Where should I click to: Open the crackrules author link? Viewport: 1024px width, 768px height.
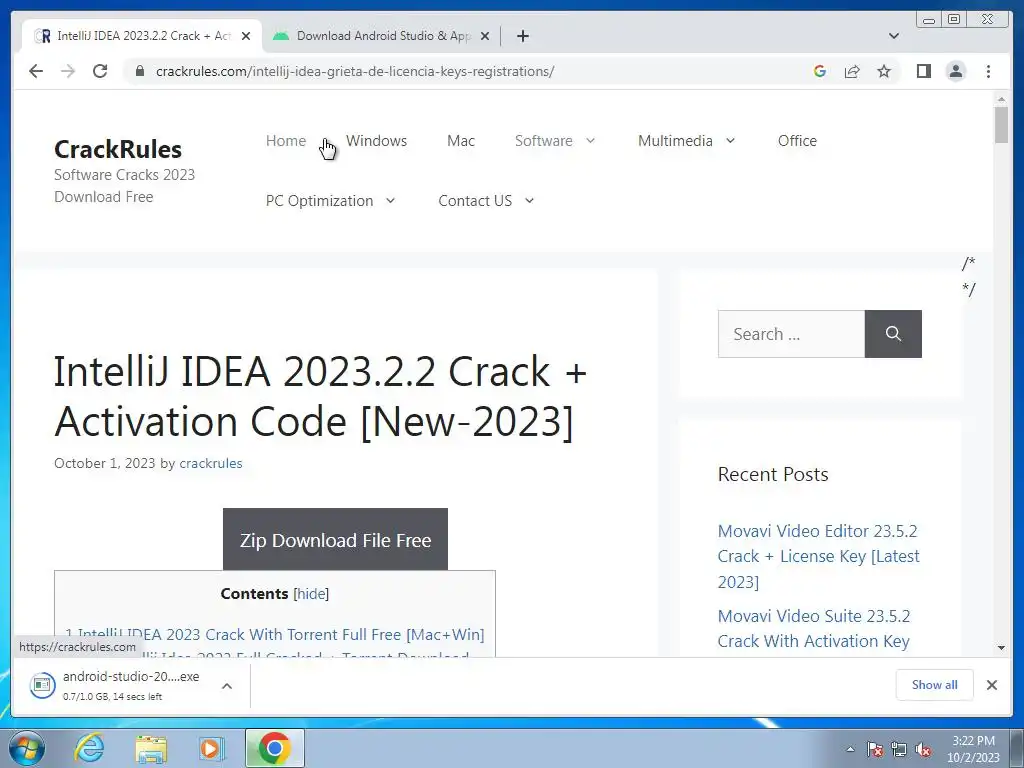click(210, 463)
